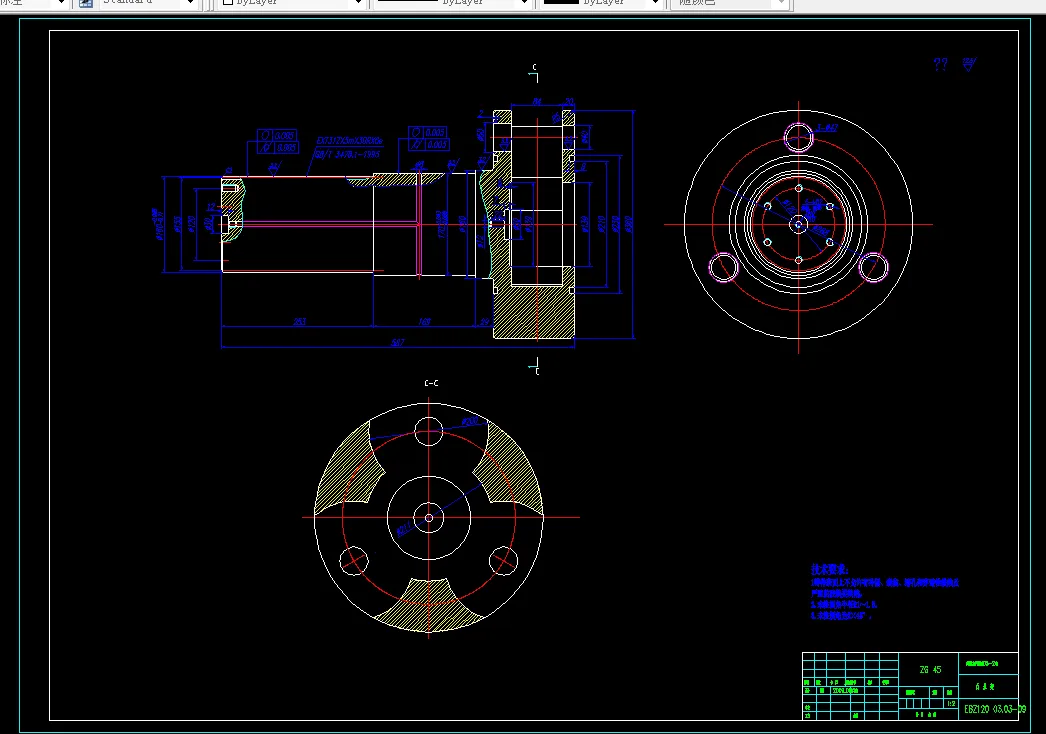Screen dimensions: 1046x734
Task: Click the center hole of section C-C
Action: [429, 517]
